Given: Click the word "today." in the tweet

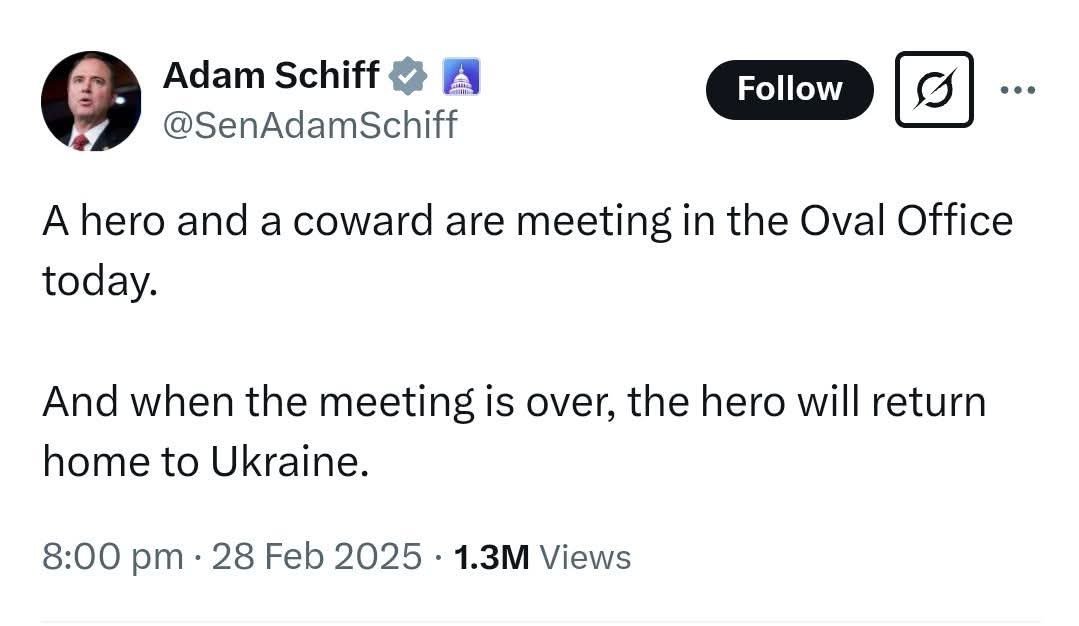Looking at the screenshot, I should tap(100, 281).
